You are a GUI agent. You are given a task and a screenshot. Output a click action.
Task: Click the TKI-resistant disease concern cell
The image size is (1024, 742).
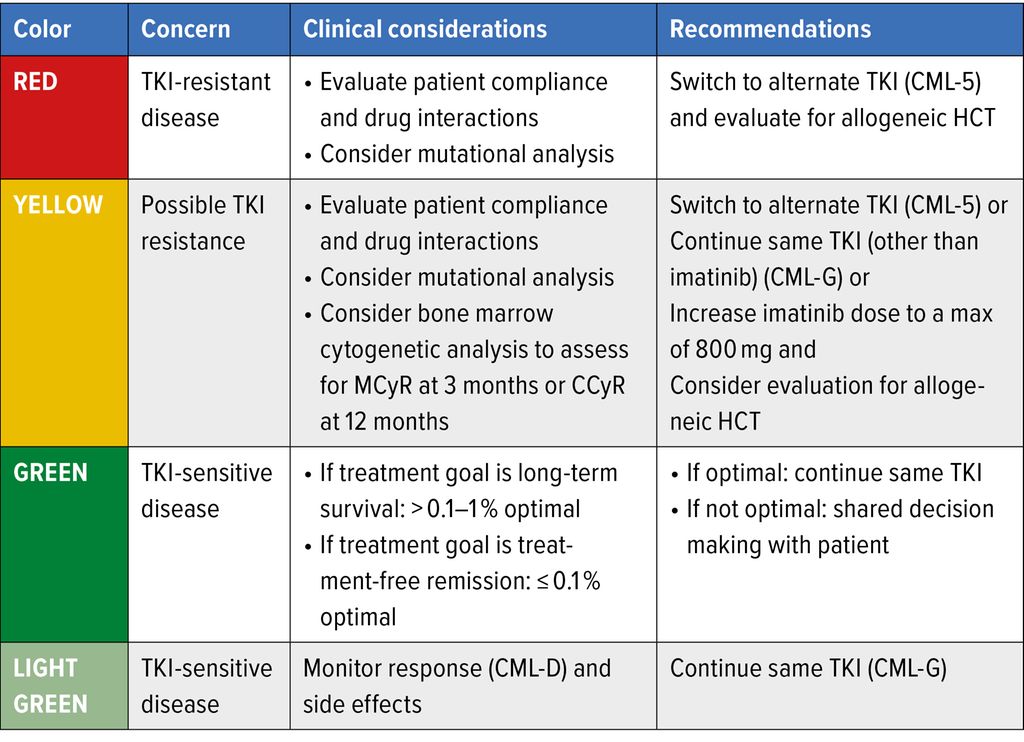click(205, 100)
